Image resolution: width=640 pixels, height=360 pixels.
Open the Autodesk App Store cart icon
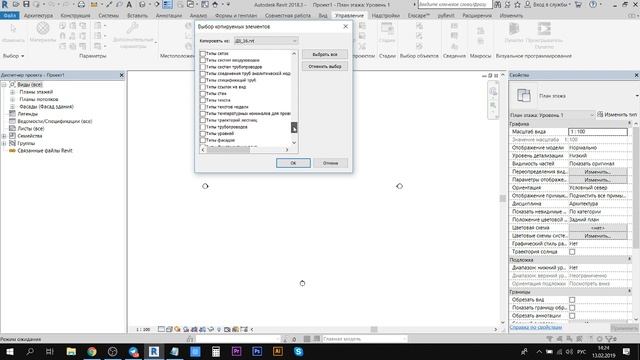[x=578, y=4]
